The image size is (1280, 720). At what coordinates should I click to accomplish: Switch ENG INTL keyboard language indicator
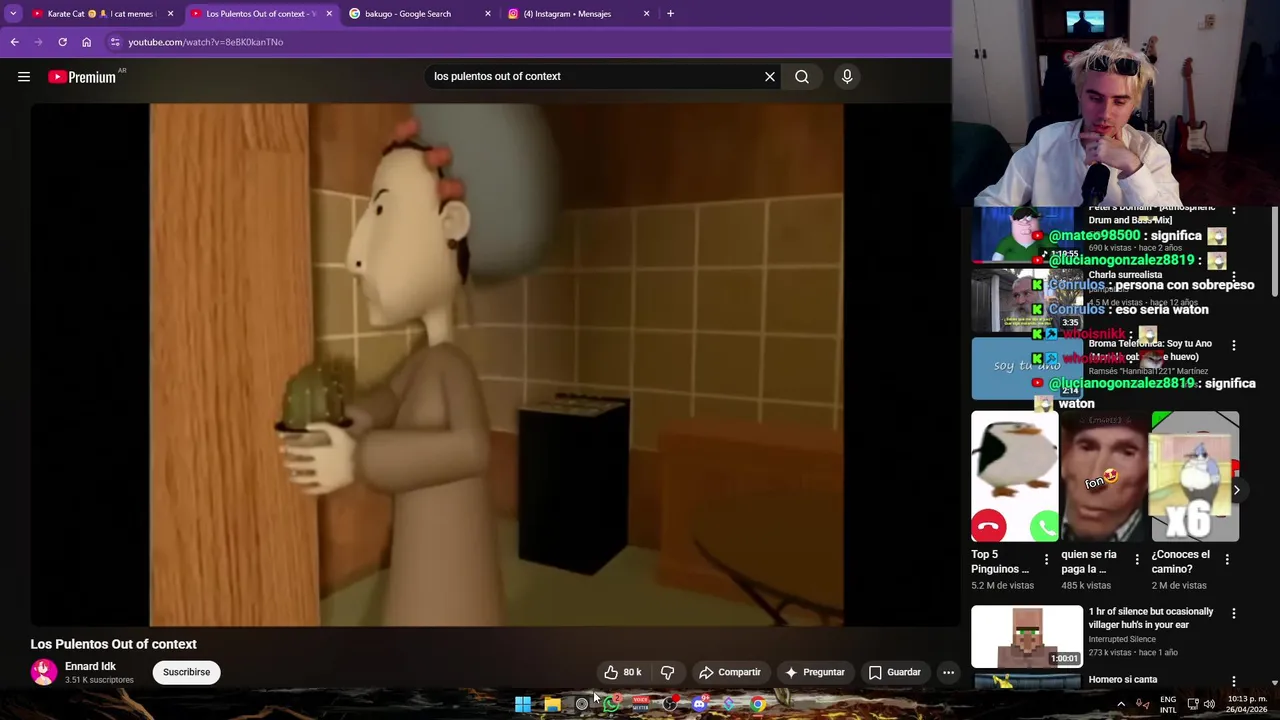pyautogui.click(x=1168, y=704)
